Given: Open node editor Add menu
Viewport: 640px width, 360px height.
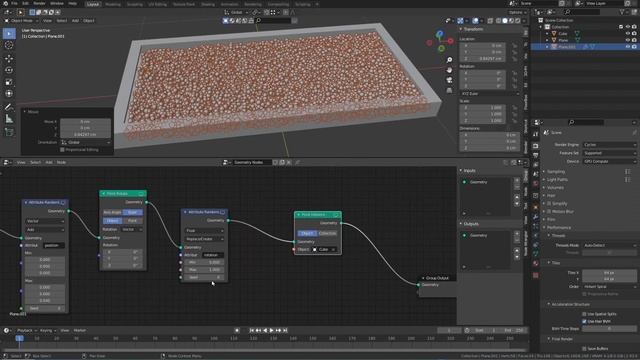Looking at the screenshot, I should (x=49, y=162).
